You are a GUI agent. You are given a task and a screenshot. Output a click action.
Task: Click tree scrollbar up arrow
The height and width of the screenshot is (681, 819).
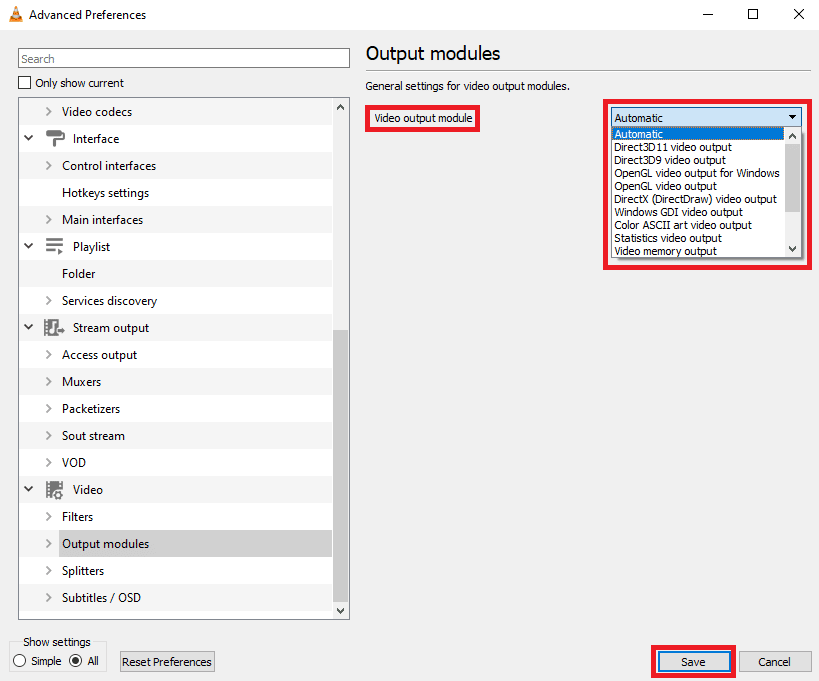pyautogui.click(x=341, y=107)
